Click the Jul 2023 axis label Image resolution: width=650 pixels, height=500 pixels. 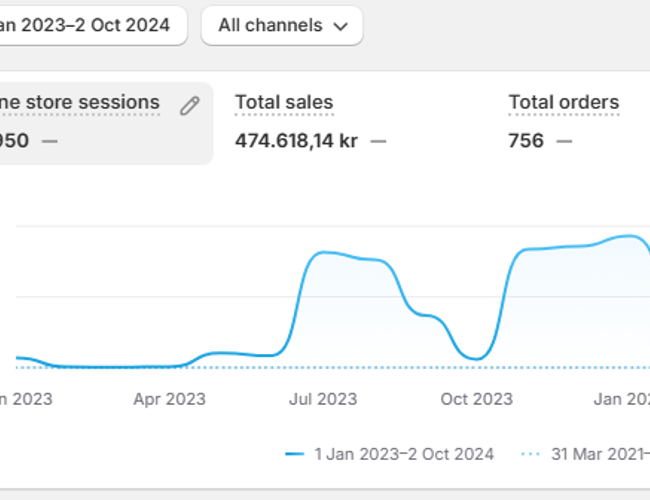pos(322,399)
